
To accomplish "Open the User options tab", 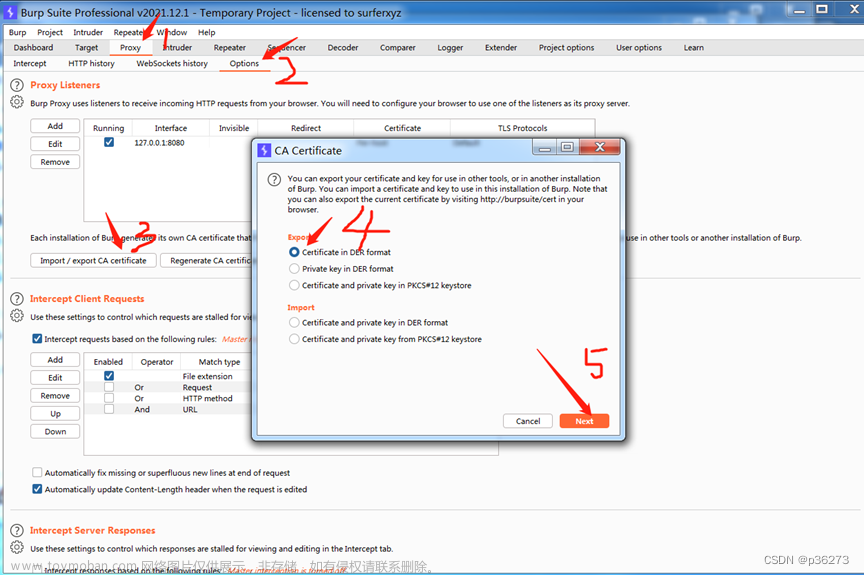I will (639, 48).
